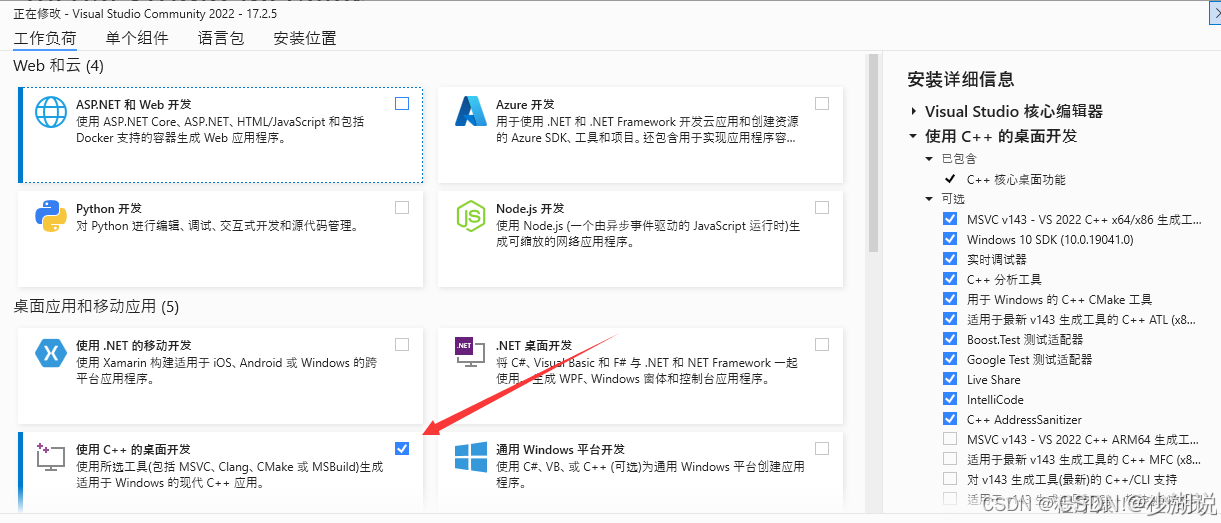
Task: Select the Node.js 开发 workload title
Action: tap(531, 209)
